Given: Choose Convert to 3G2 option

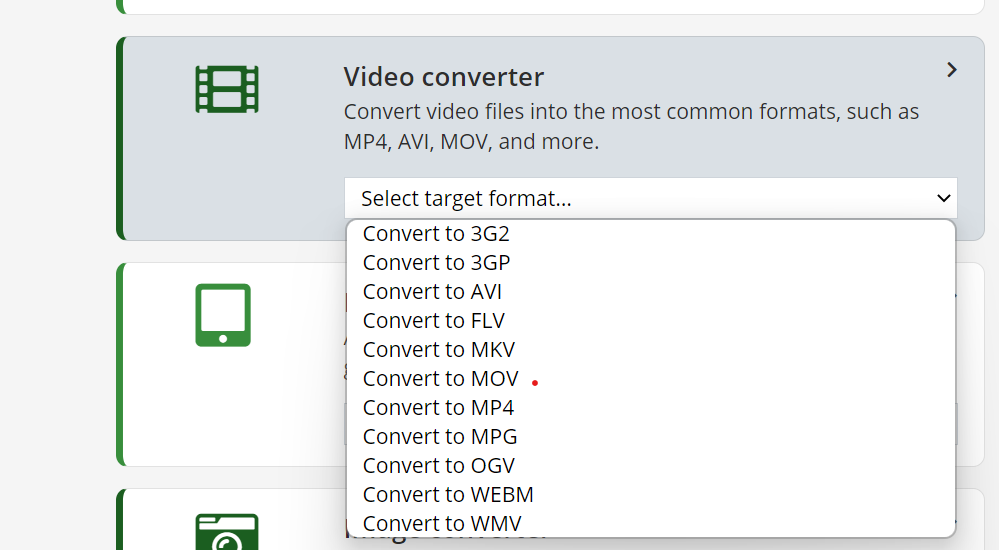Looking at the screenshot, I should click(650, 233).
